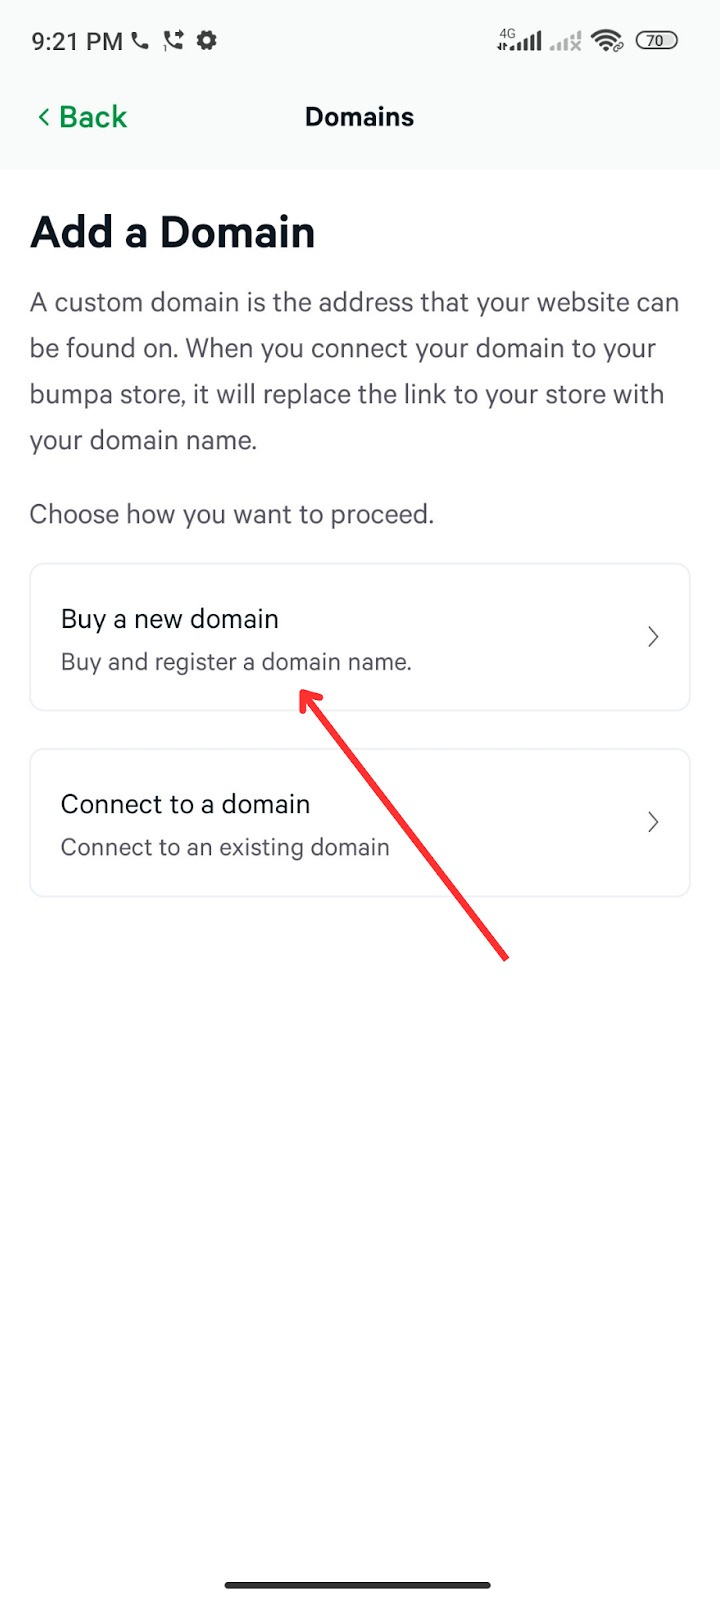This screenshot has width=720, height=1600.
Task: Open the chevron on Connect to a domain
Action: coord(653,822)
